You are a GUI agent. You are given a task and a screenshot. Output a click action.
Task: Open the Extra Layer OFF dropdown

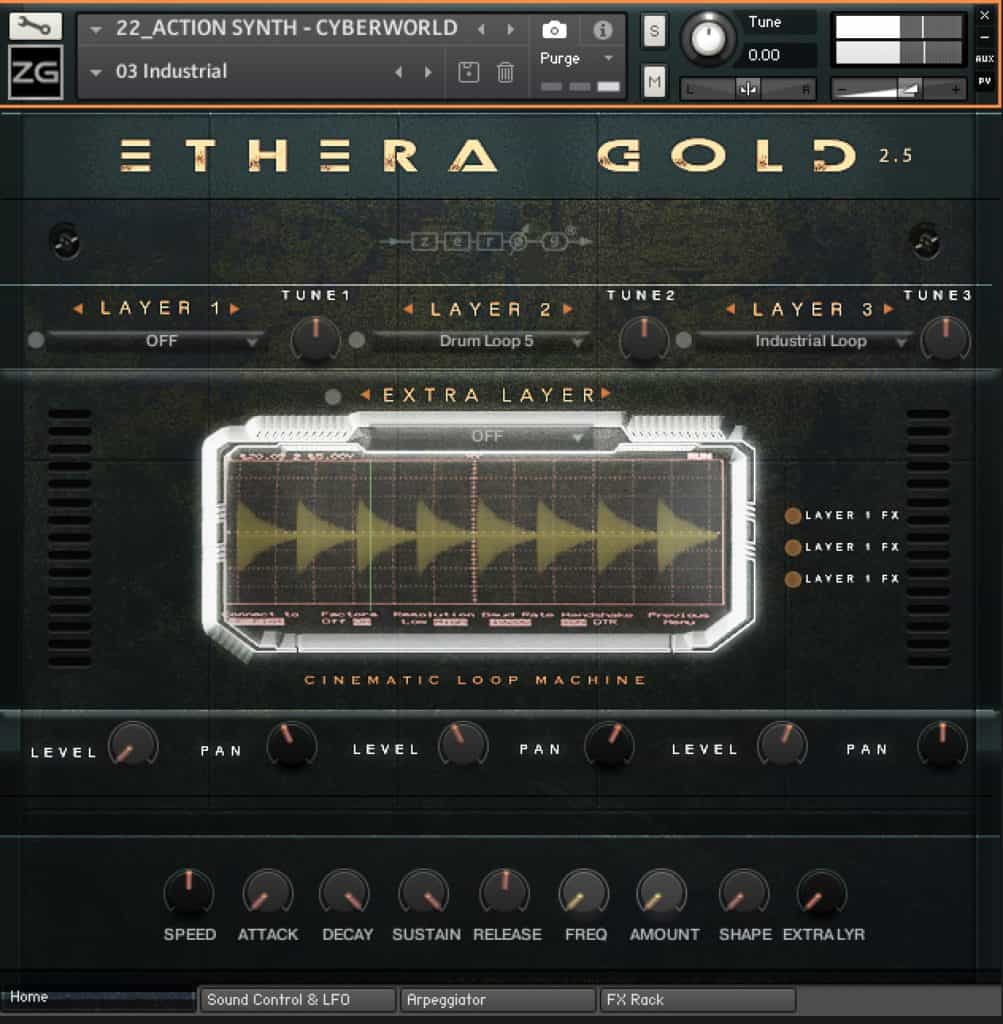point(480,436)
